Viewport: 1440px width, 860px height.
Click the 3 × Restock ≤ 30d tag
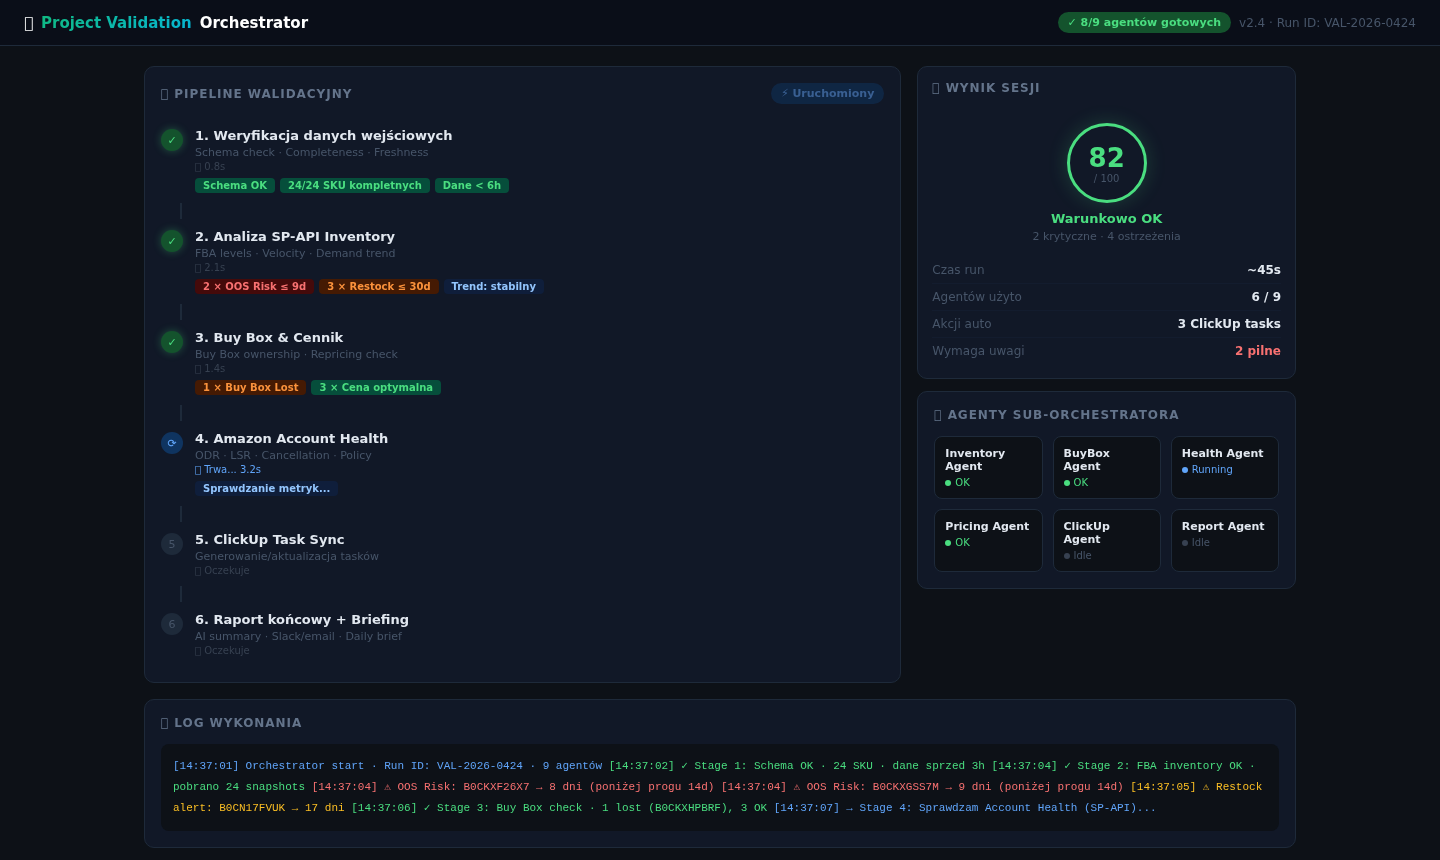(x=379, y=286)
